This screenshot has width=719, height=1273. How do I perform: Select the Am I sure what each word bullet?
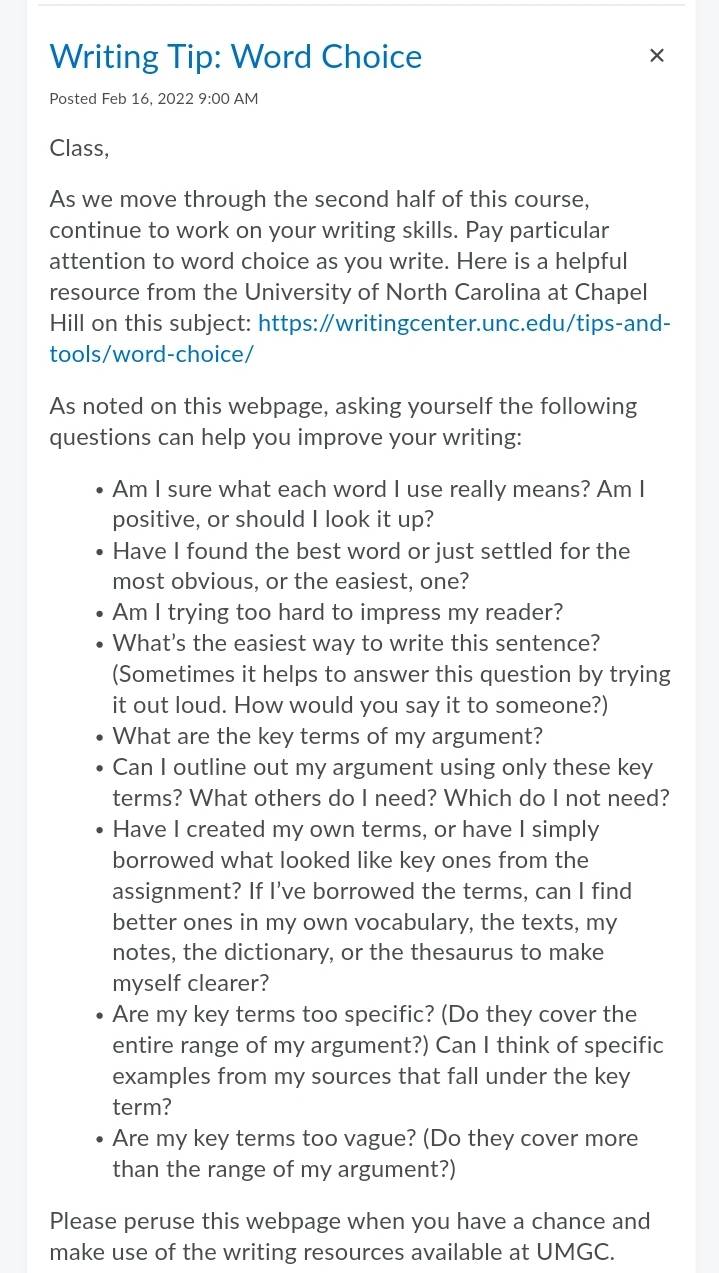point(379,504)
